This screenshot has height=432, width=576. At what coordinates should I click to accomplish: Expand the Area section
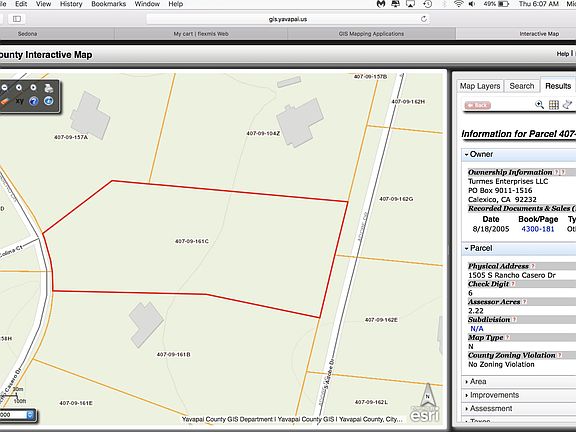(x=519, y=382)
